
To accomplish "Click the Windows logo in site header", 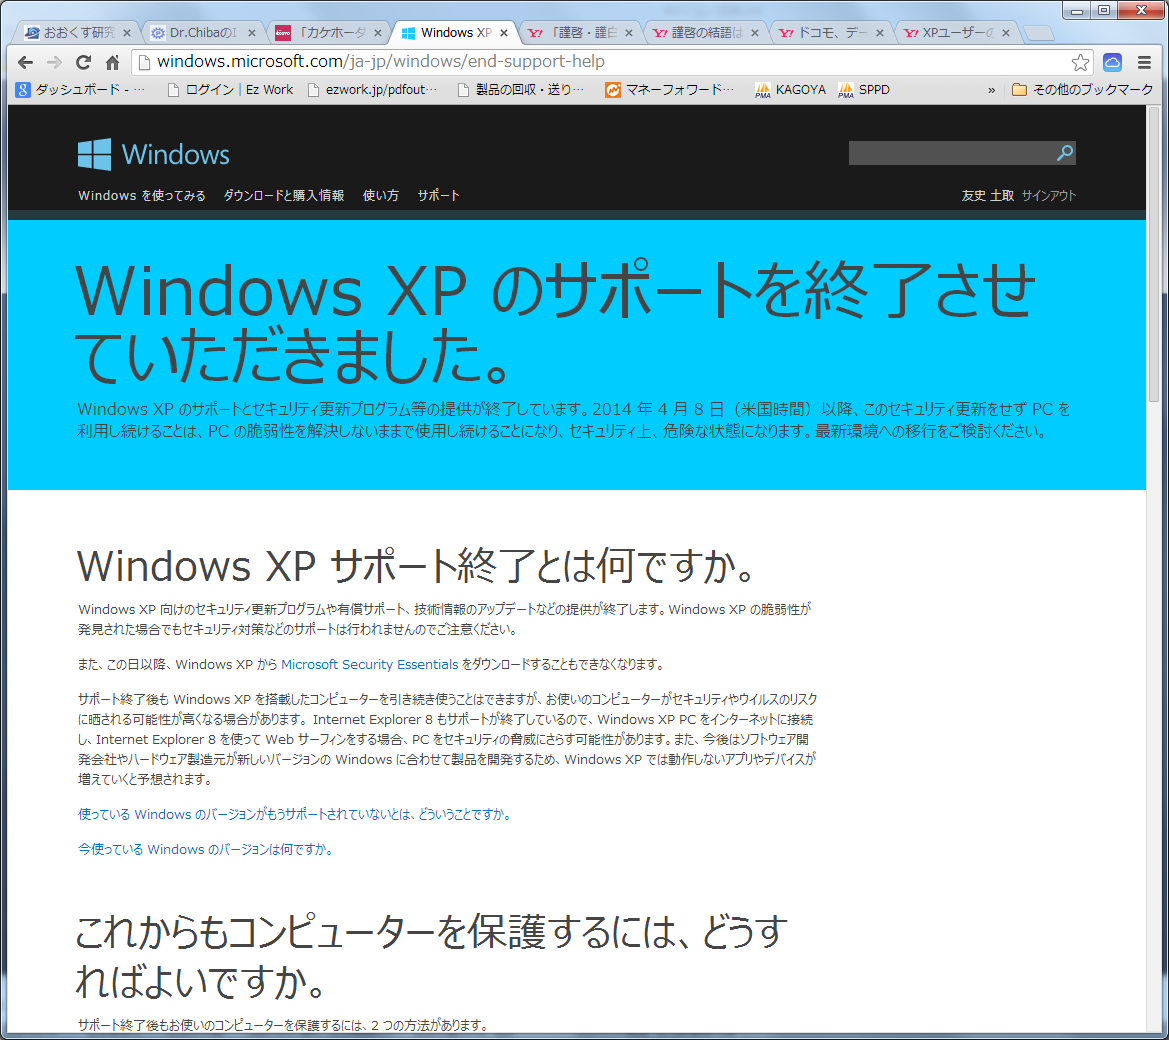I will pos(154,154).
